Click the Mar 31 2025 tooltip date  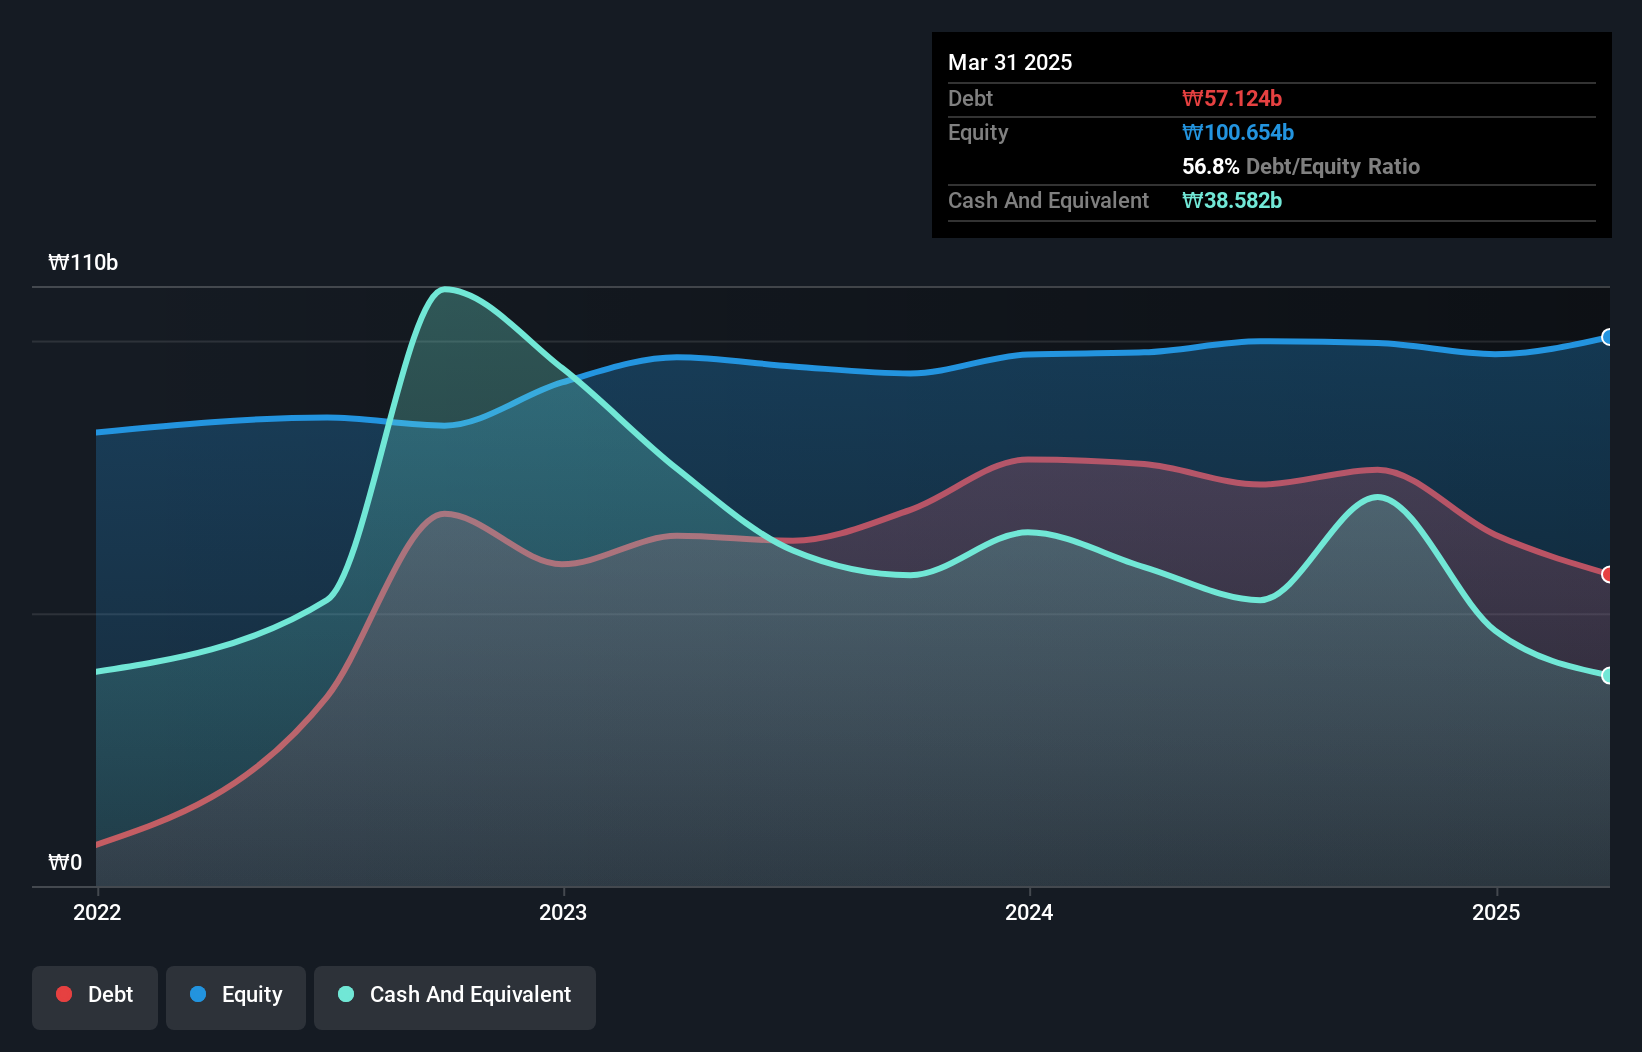pyautogui.click(x=1010, y=62)
